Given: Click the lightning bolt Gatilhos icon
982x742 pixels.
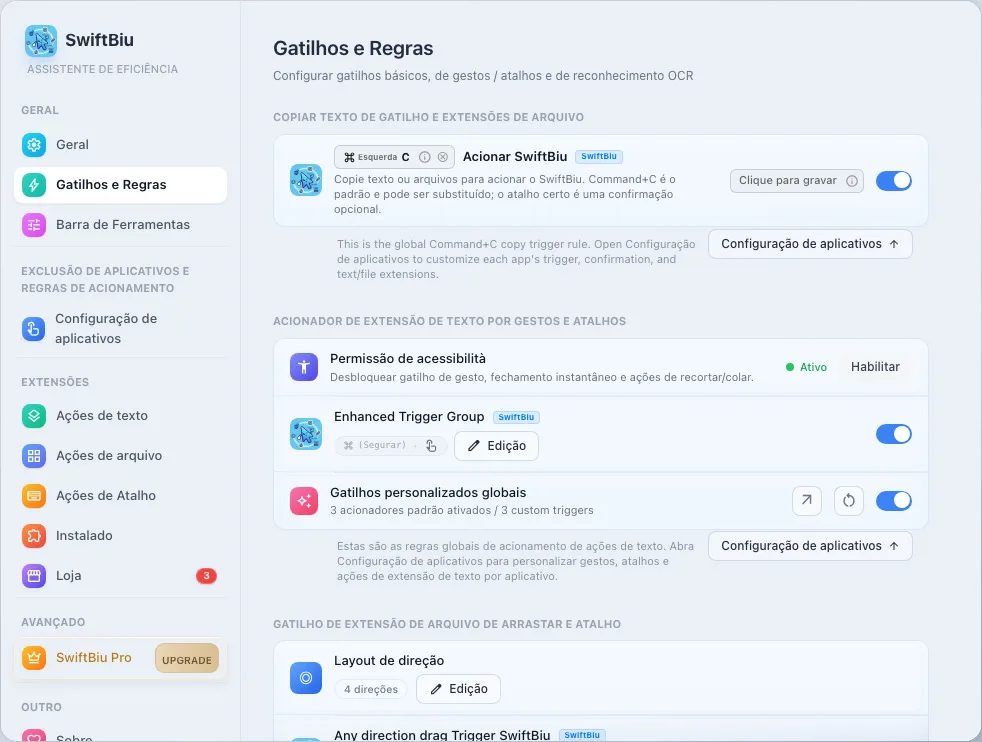Looking at the screenshot, I should 34,185.
